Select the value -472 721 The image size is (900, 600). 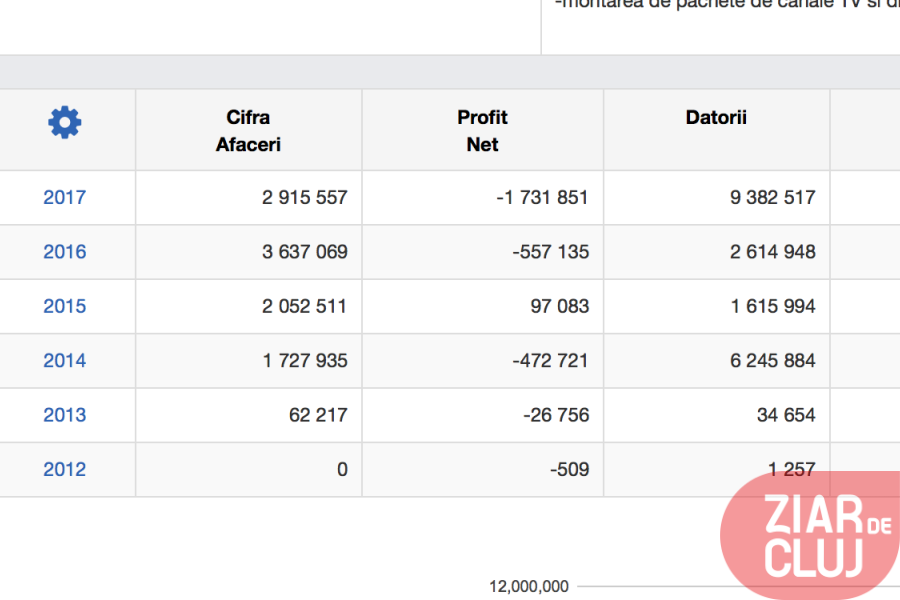[550, 361]
